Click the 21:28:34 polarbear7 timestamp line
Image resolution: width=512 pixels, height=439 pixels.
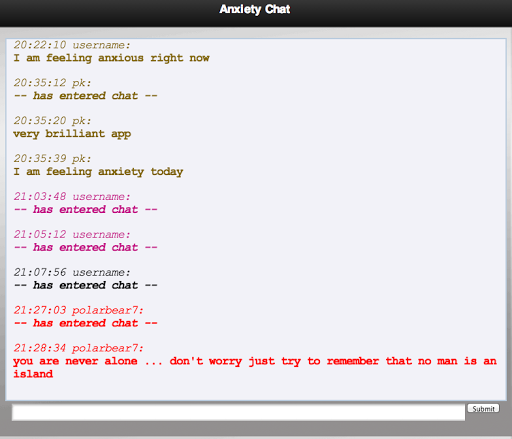[79, 348]
